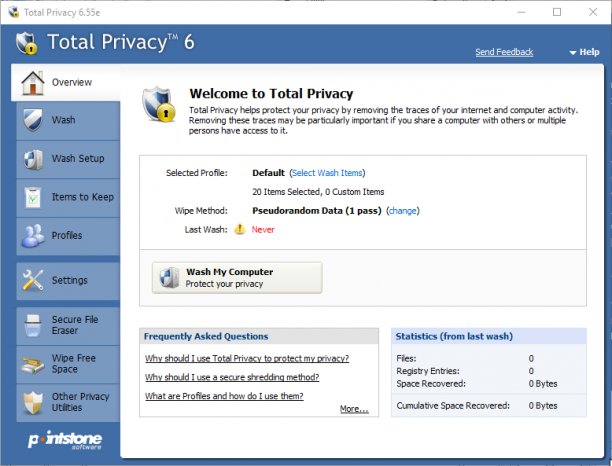
Task: Click the Other Privacy Utilities shield icon
Action: tap(33, 402)
